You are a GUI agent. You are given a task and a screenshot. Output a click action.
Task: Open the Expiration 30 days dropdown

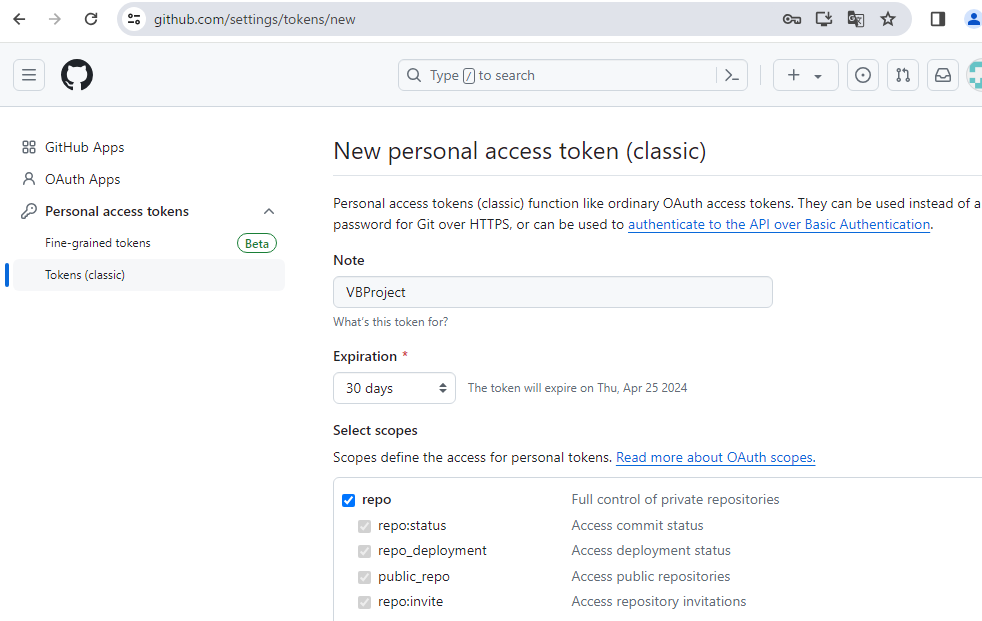[x=394, y=388]
